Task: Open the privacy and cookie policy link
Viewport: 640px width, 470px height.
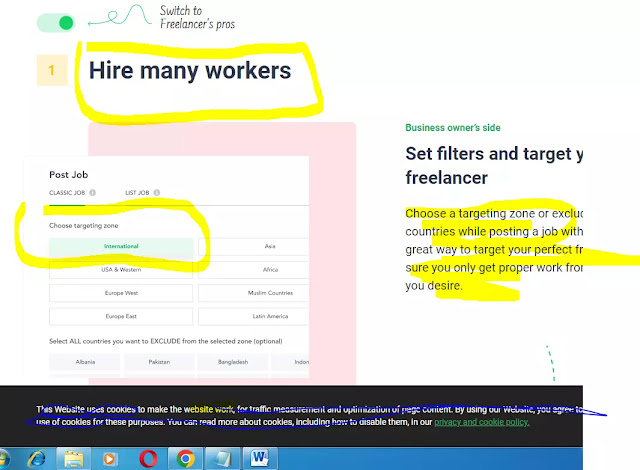Action: (x=482, y=422)
